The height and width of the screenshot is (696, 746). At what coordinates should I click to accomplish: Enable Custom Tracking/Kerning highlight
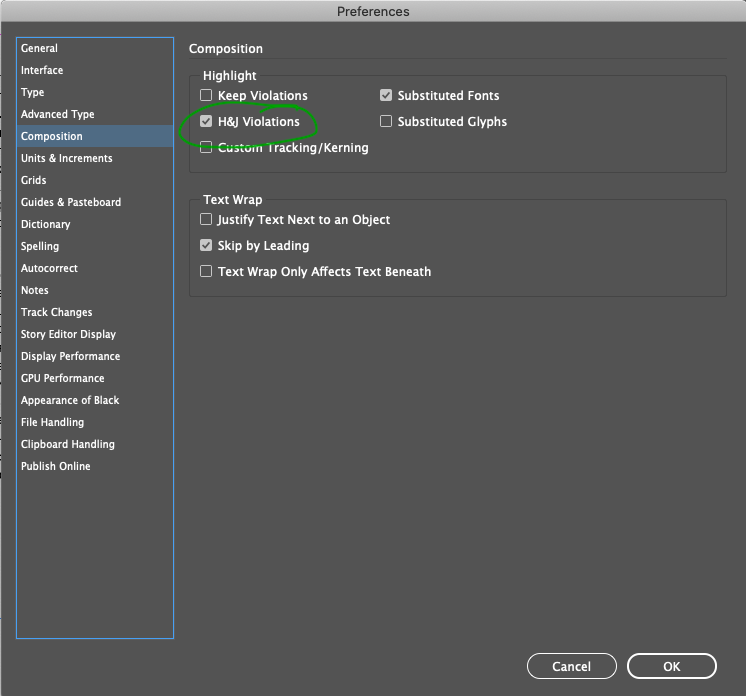click(206, 147)
